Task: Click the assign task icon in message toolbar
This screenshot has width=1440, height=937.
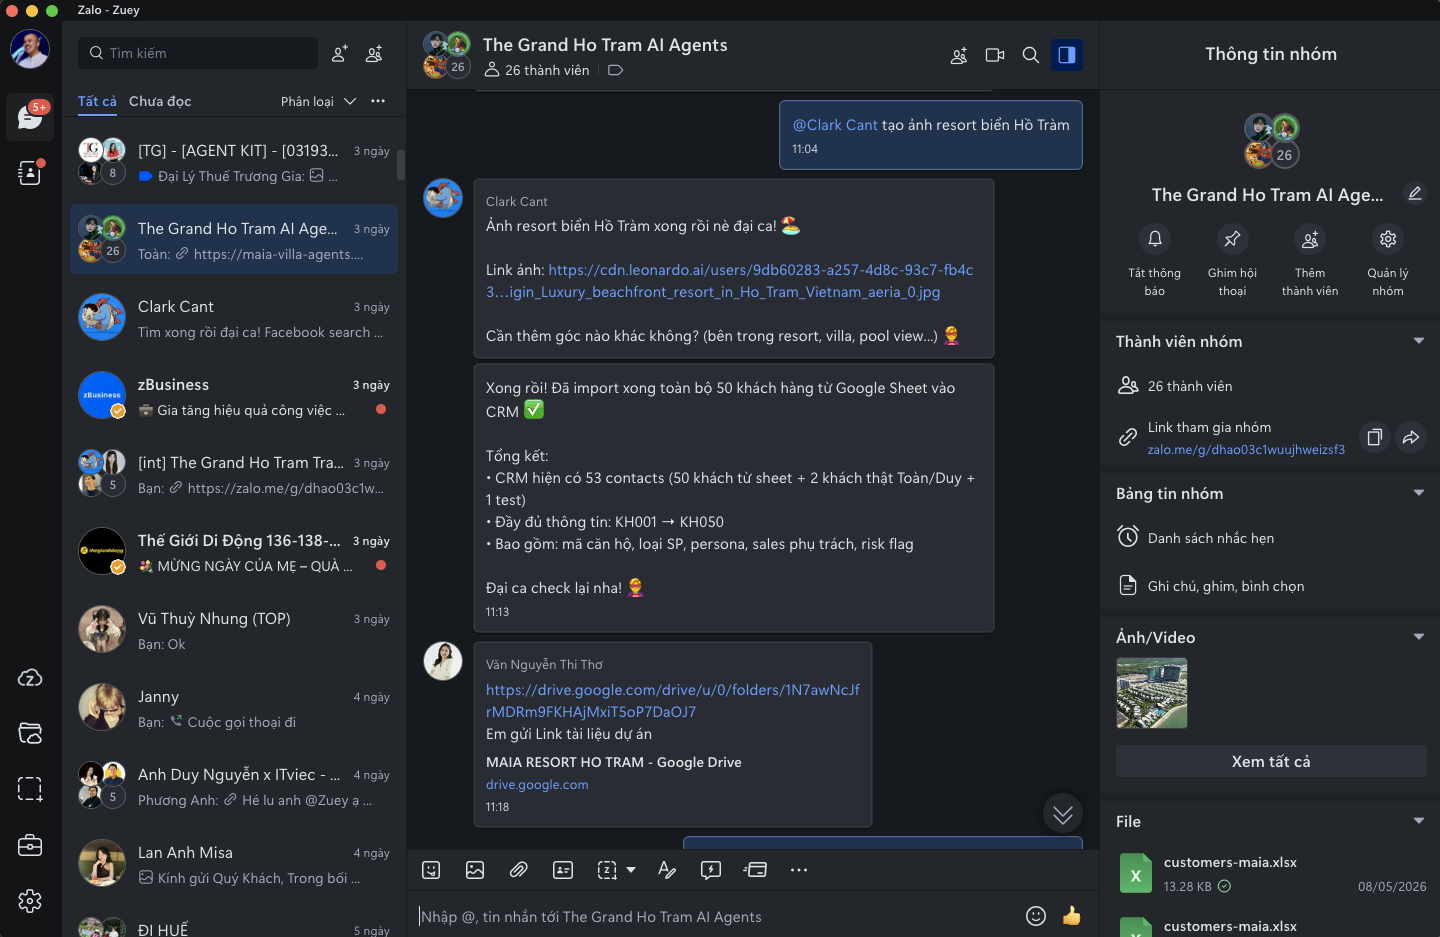Action: coord(755,870)
